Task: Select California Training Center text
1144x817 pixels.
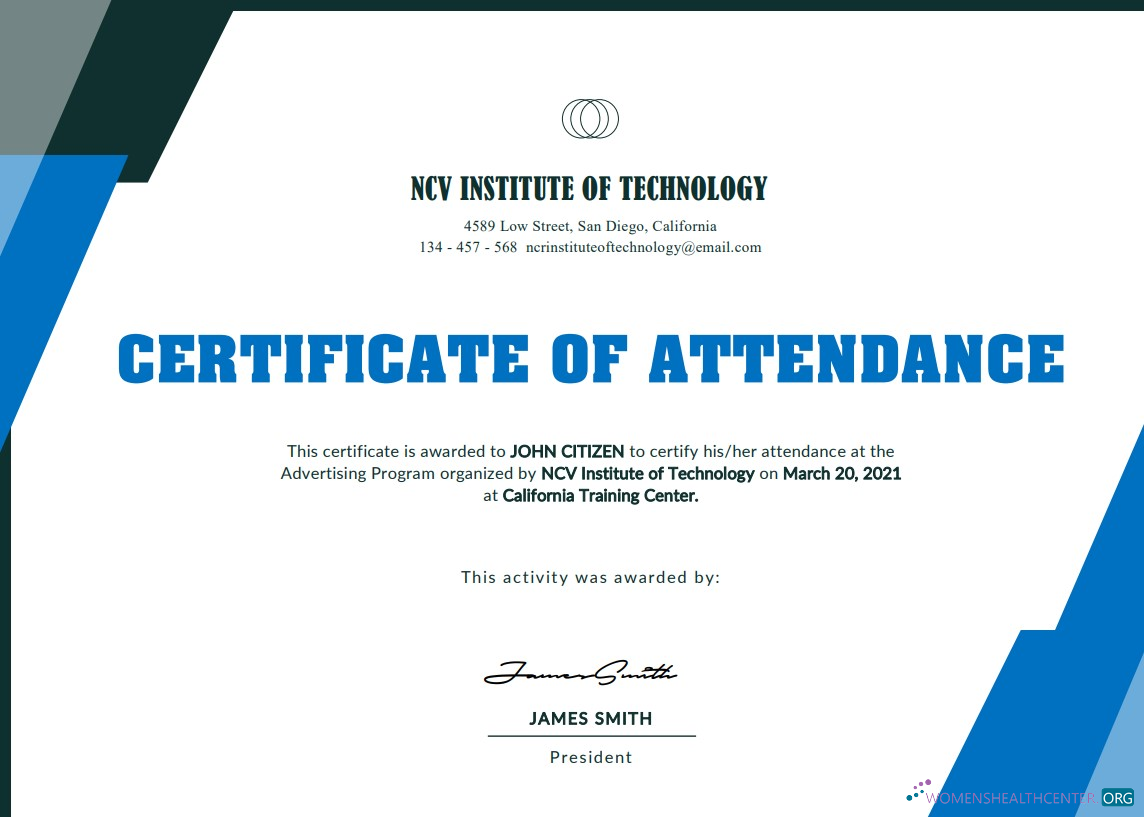Action: 599,495
